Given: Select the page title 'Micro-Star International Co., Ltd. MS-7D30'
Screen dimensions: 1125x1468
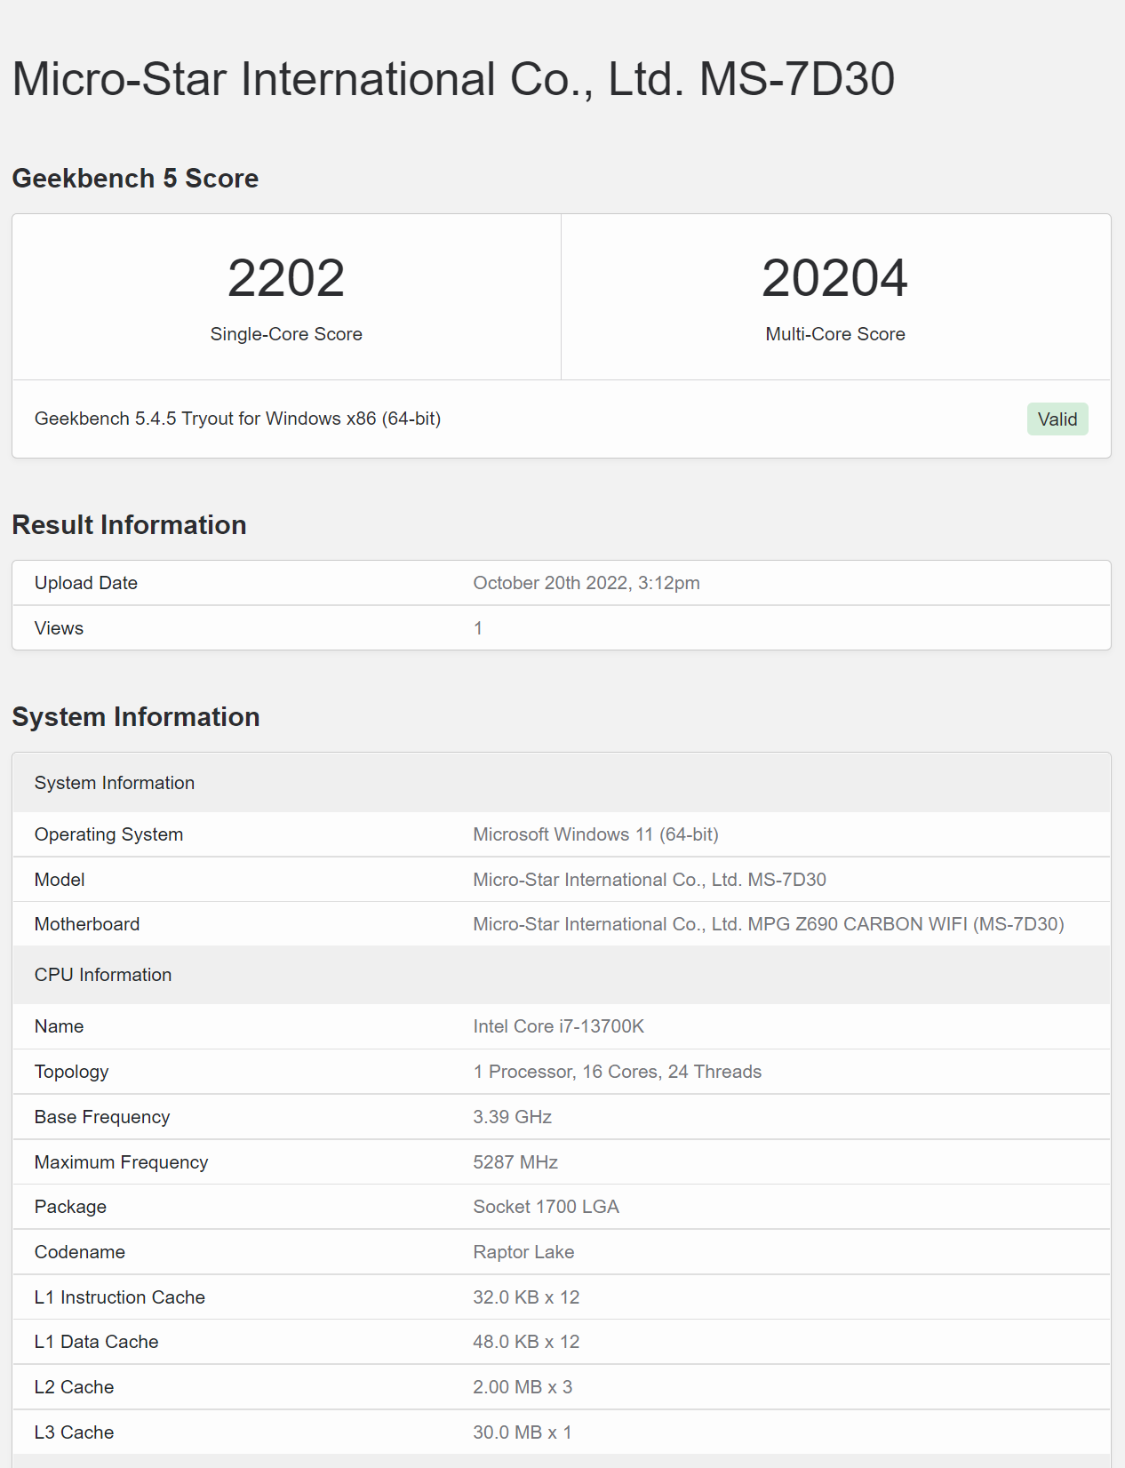Looking at the screenshot, I should coord(453,79).
